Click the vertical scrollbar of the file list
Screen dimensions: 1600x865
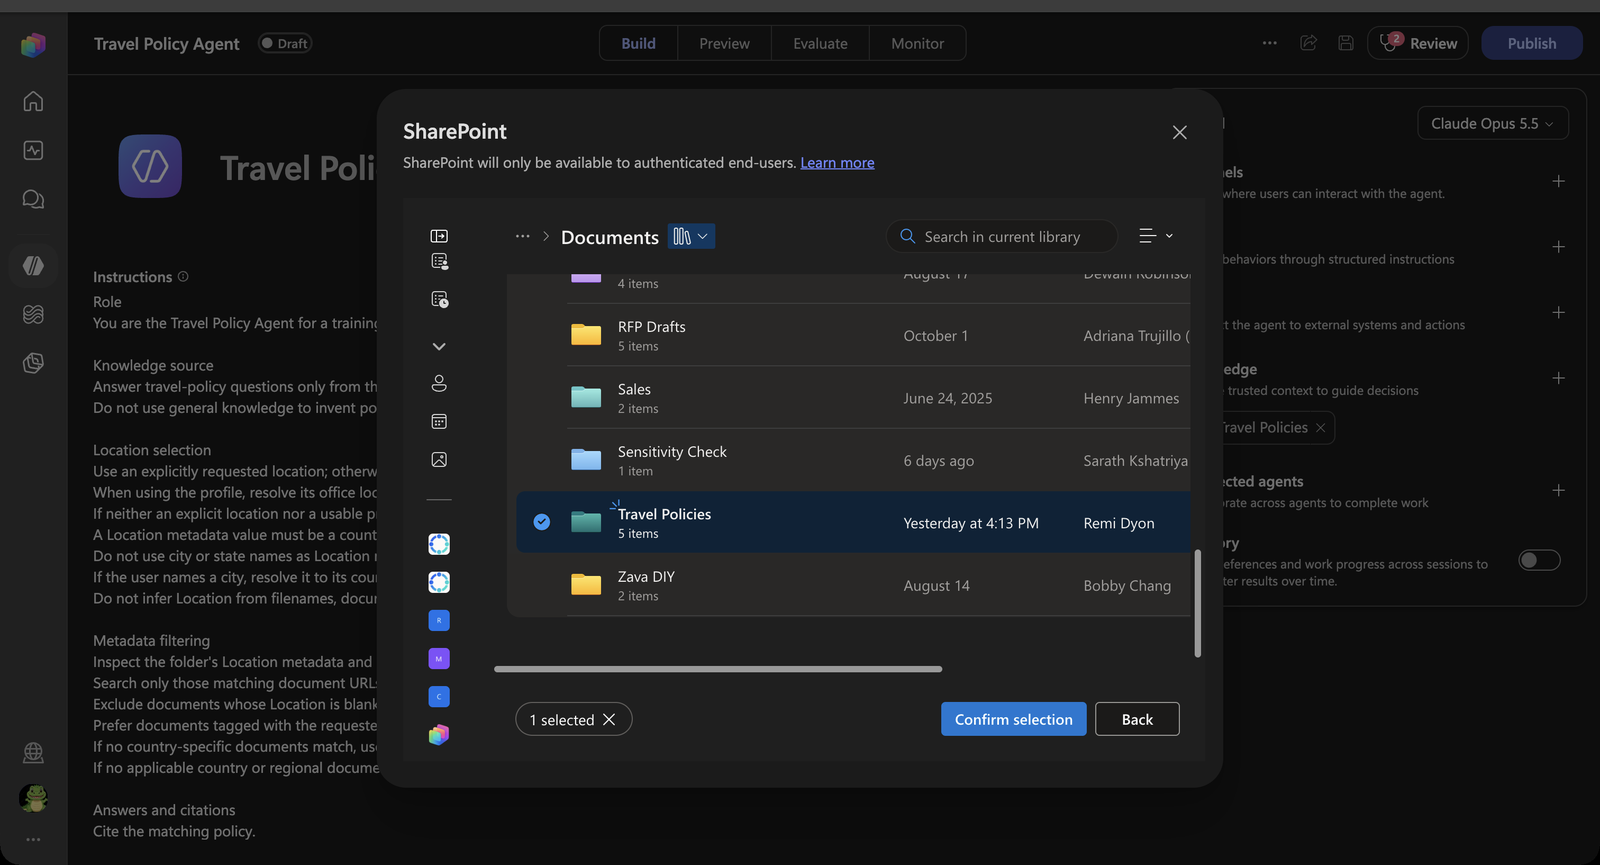[1197, 603]
